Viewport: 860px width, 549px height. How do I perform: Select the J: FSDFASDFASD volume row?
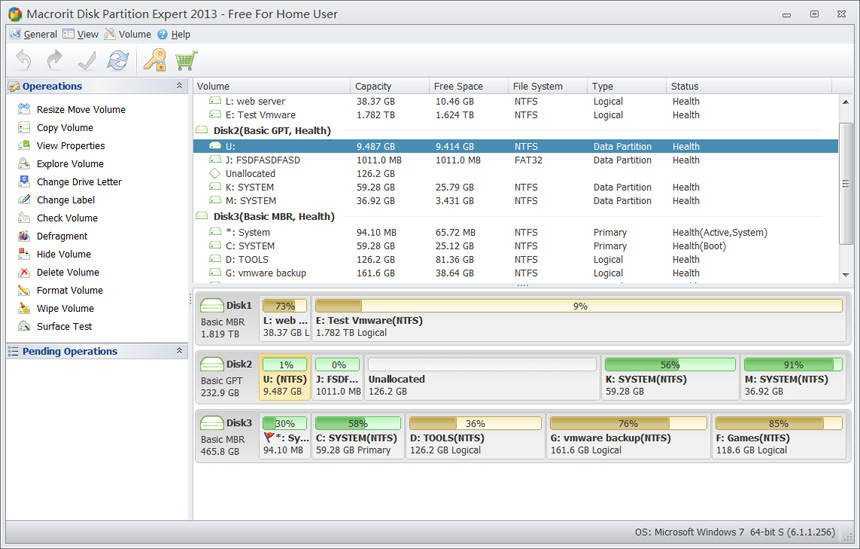pyautogui.click(x=262, y=160)
